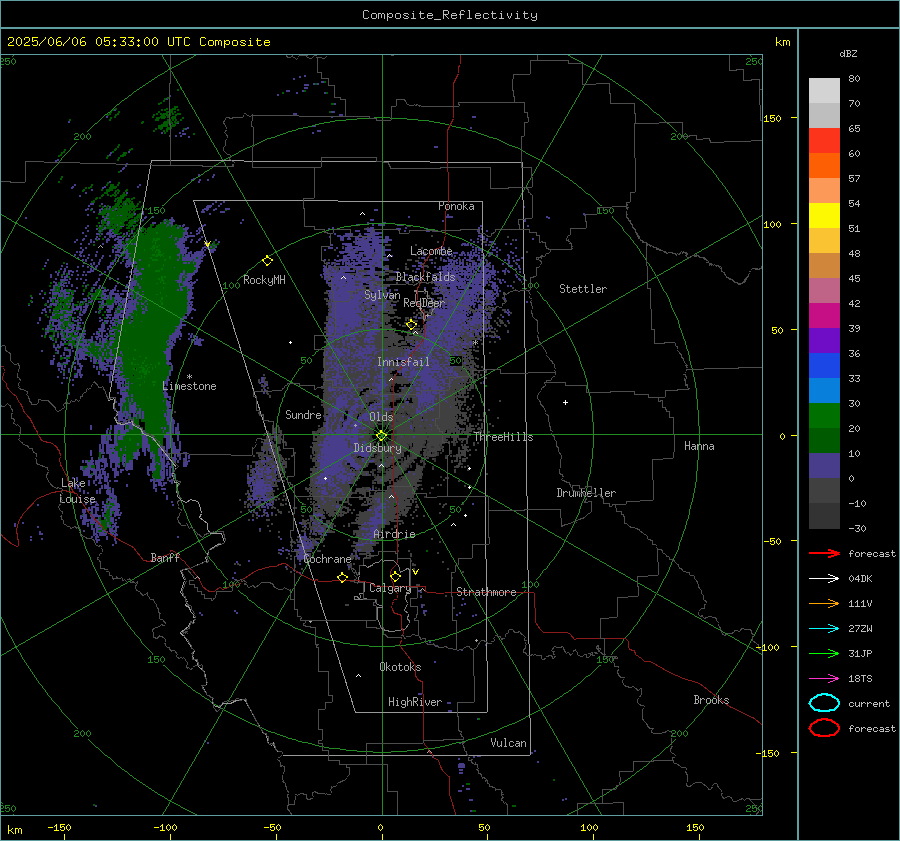Click the Brooks city label
The height and width of the screenshot is (841, 900).
pos(711,700)
